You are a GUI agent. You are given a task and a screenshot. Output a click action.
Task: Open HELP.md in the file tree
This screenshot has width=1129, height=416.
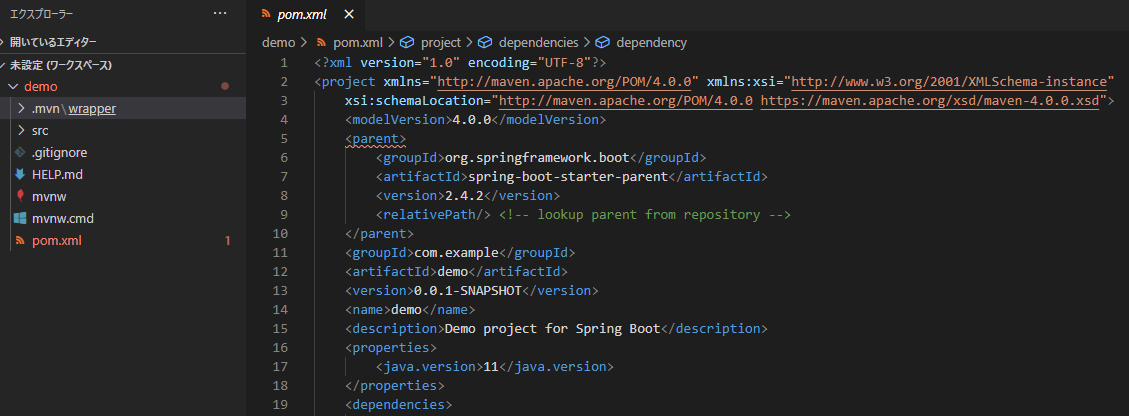click(55, 175)
